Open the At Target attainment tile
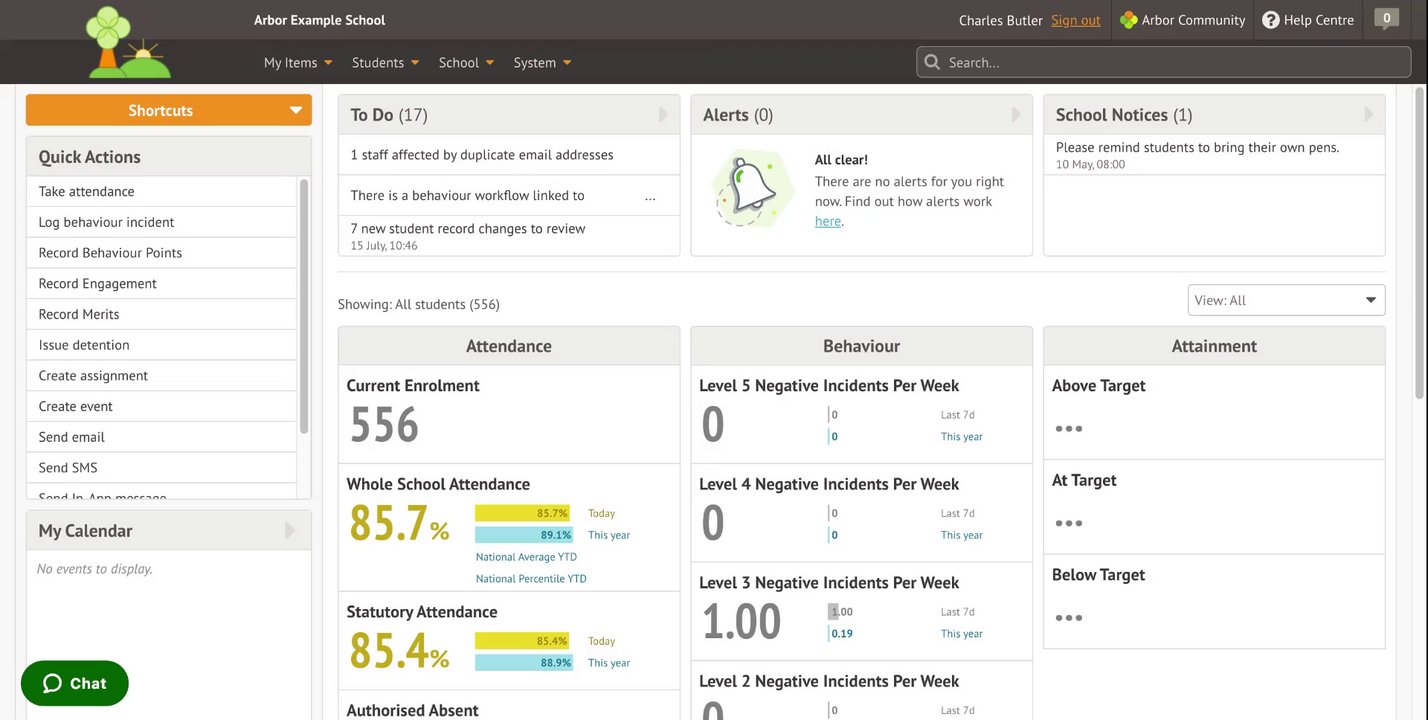 (x=1214, y=507)
